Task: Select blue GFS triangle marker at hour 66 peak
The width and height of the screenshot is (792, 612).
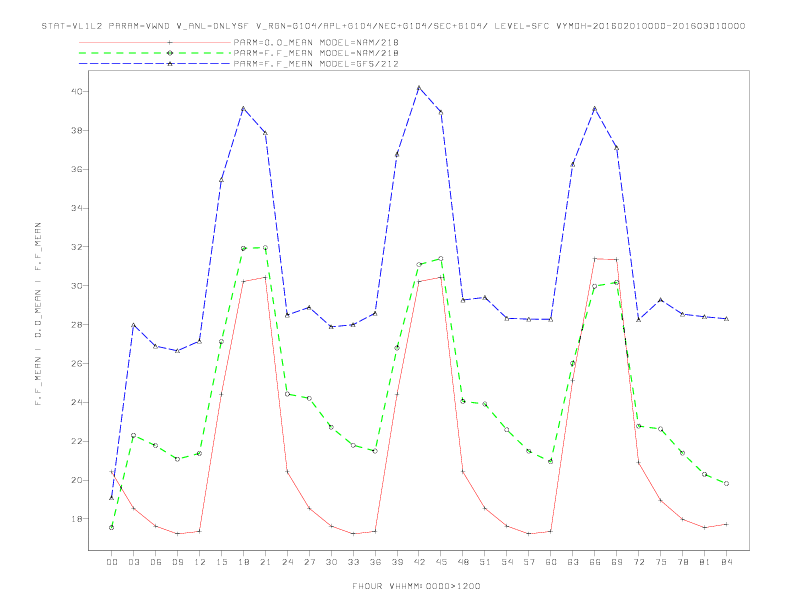Action: coord(595,109)
